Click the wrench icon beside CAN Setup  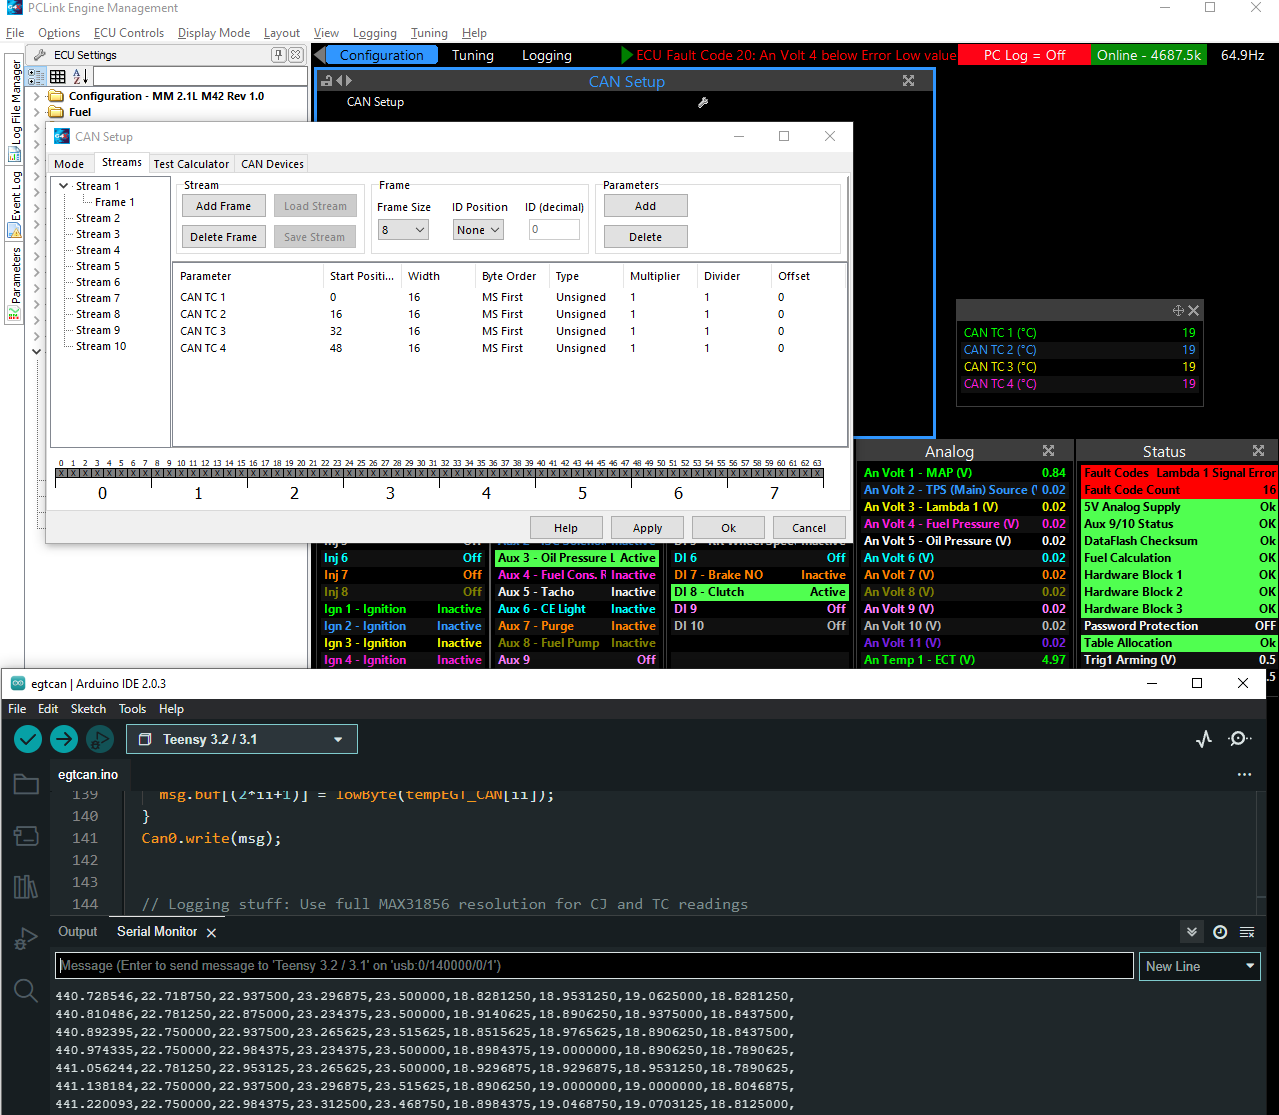click(703, 102)
